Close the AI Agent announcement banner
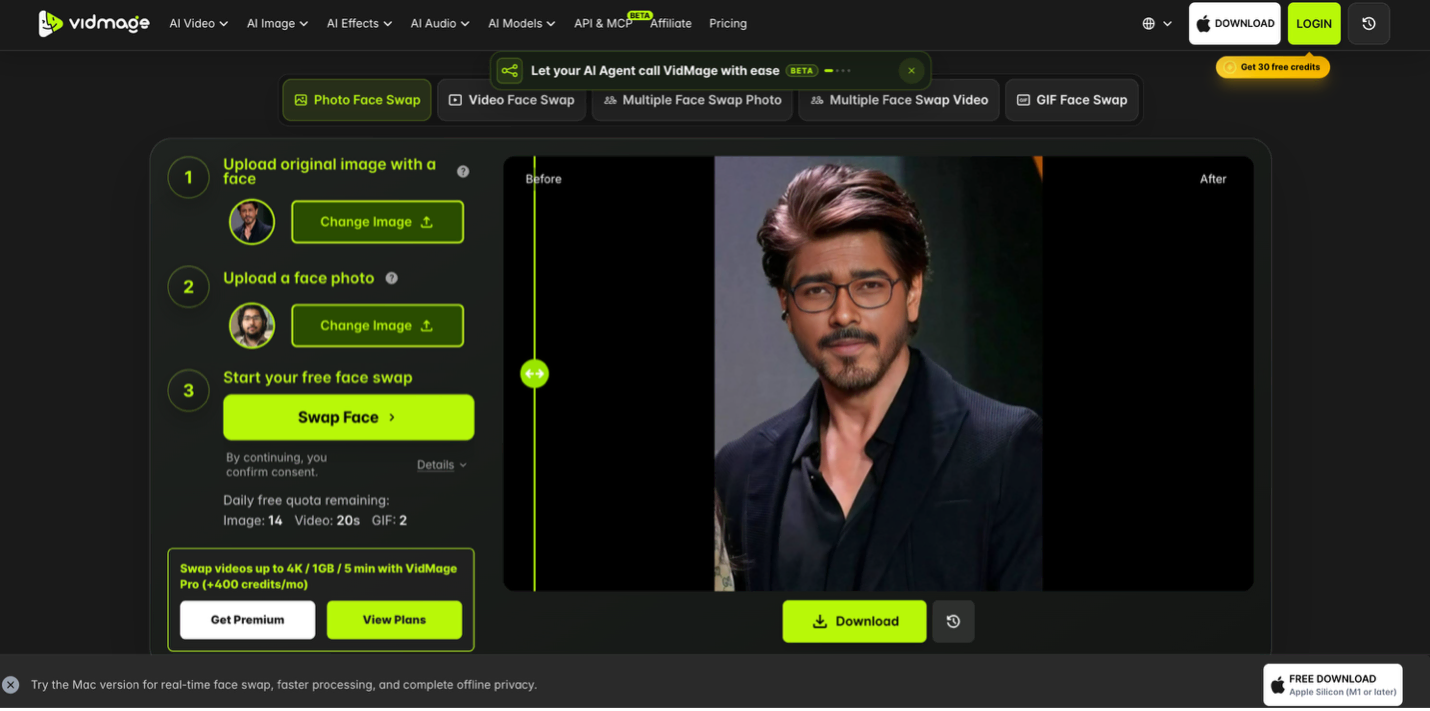This screenshot has width=1430, height=711. (911, 71)
